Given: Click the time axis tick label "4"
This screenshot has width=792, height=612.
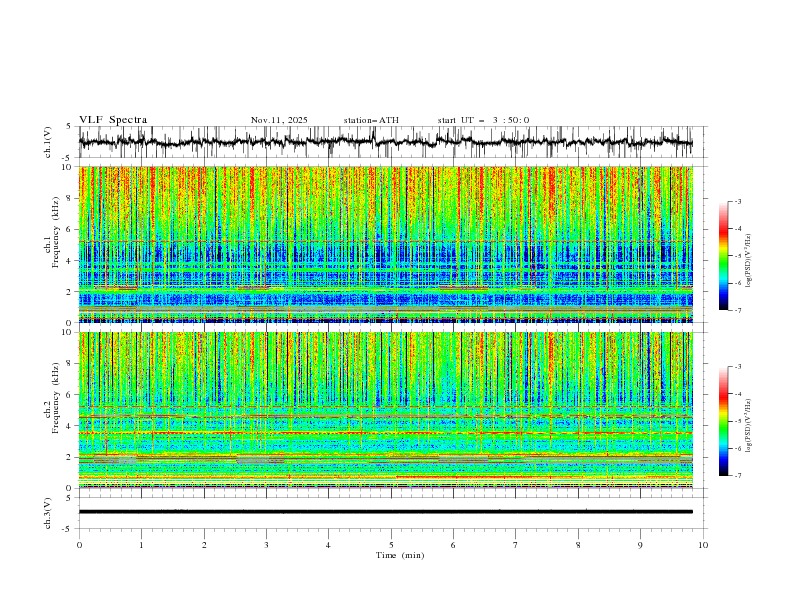Looking at the screenshot, I should coord(329,545).
